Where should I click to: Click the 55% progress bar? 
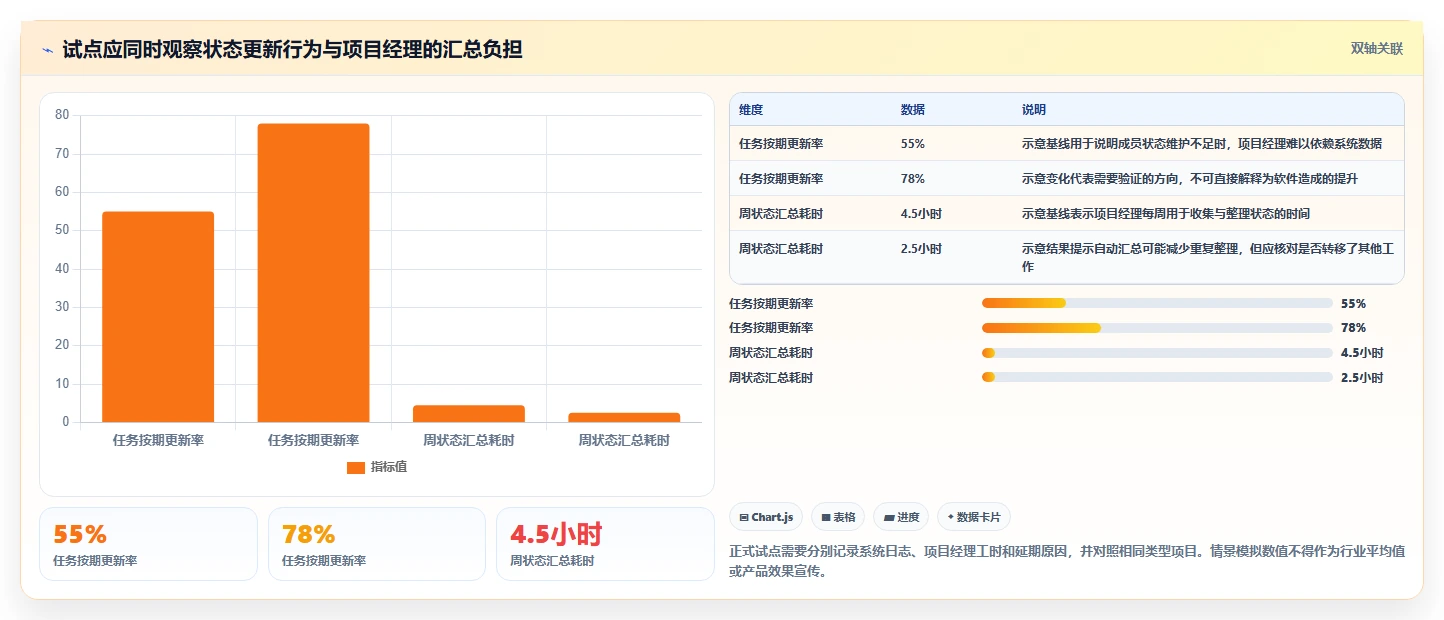pos(1157,303)
